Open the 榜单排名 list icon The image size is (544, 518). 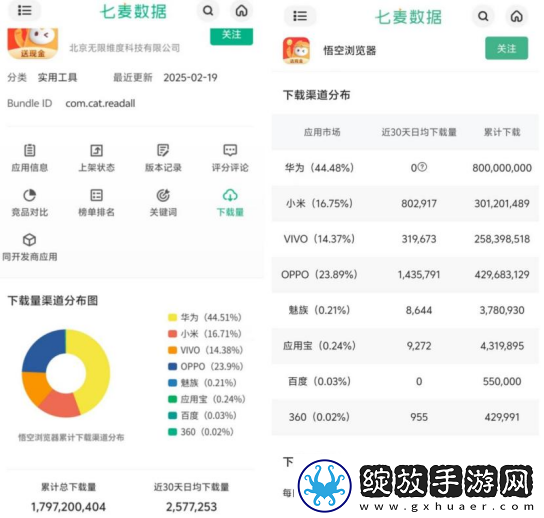click(x=96, y=195)
